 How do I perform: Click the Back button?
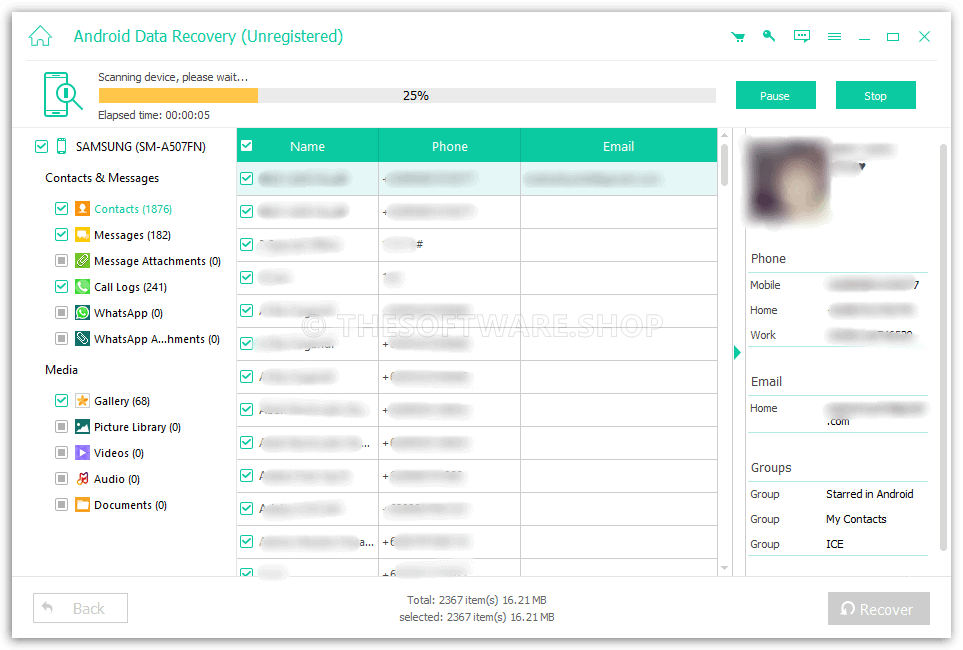pyautogui.click(x=80, y=608)
